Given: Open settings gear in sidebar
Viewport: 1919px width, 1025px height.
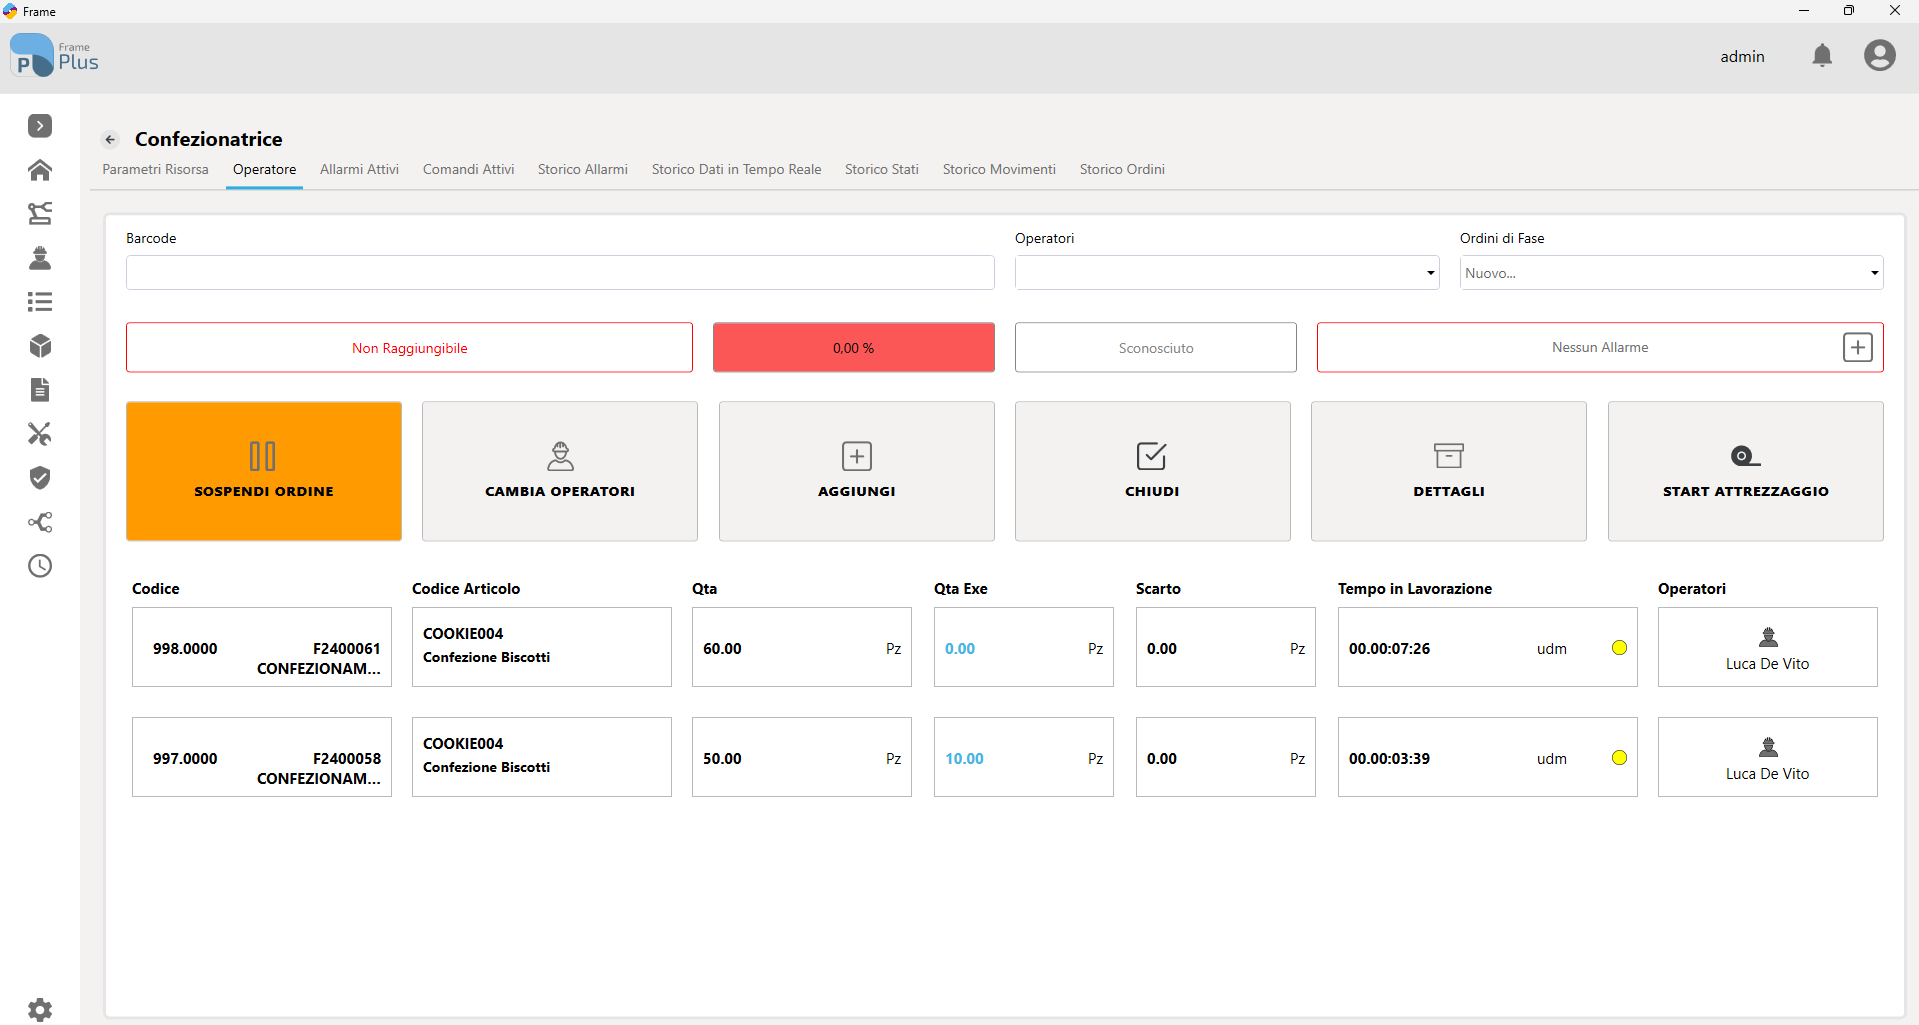Looking at the screenshot, I should pyautogui.click(x=40, y=1010).
